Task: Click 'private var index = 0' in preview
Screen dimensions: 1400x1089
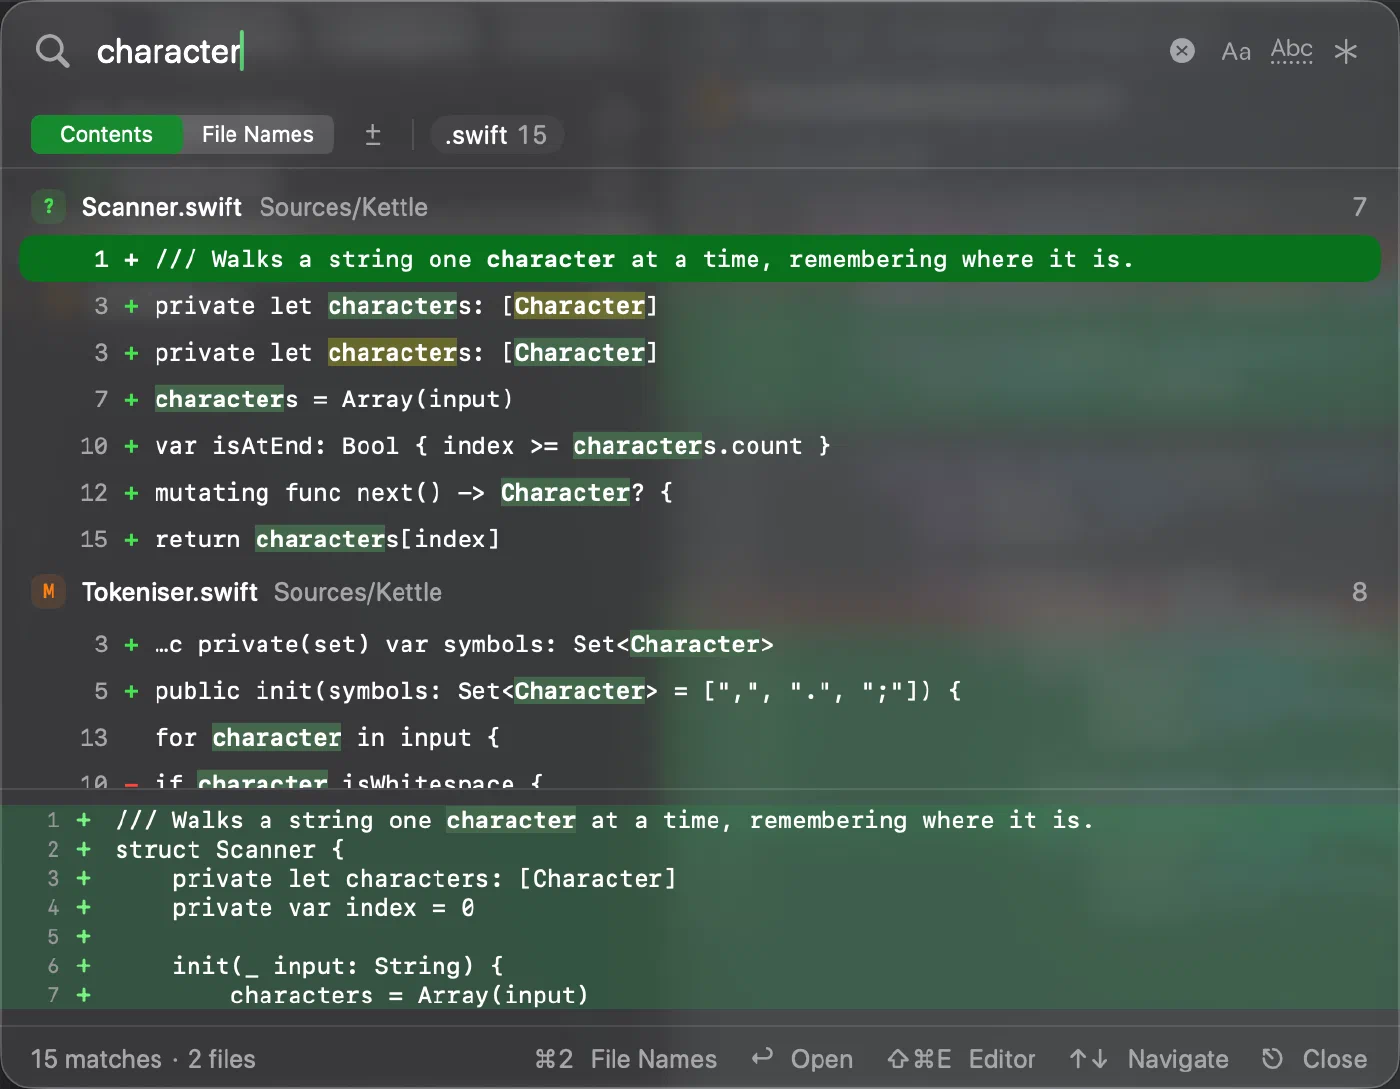Action: (x=323, y=908)
